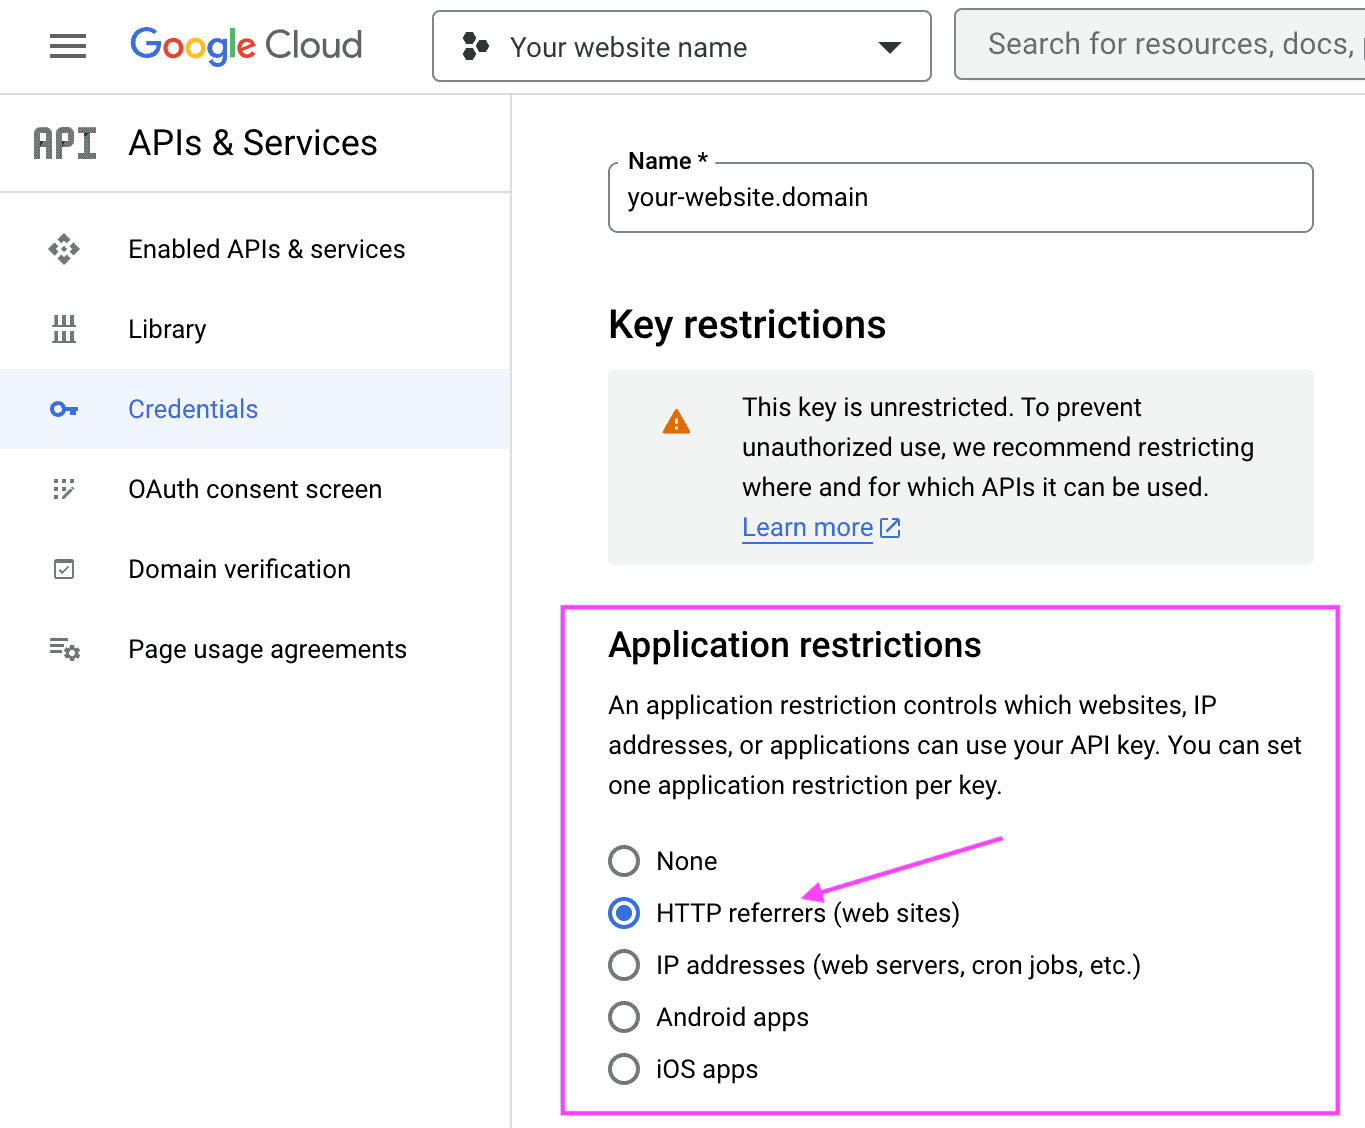The width and height of the screenshot is (1365, 1128).
Task: Choose None for application restrictions
Action: click(x=623, y=861)
